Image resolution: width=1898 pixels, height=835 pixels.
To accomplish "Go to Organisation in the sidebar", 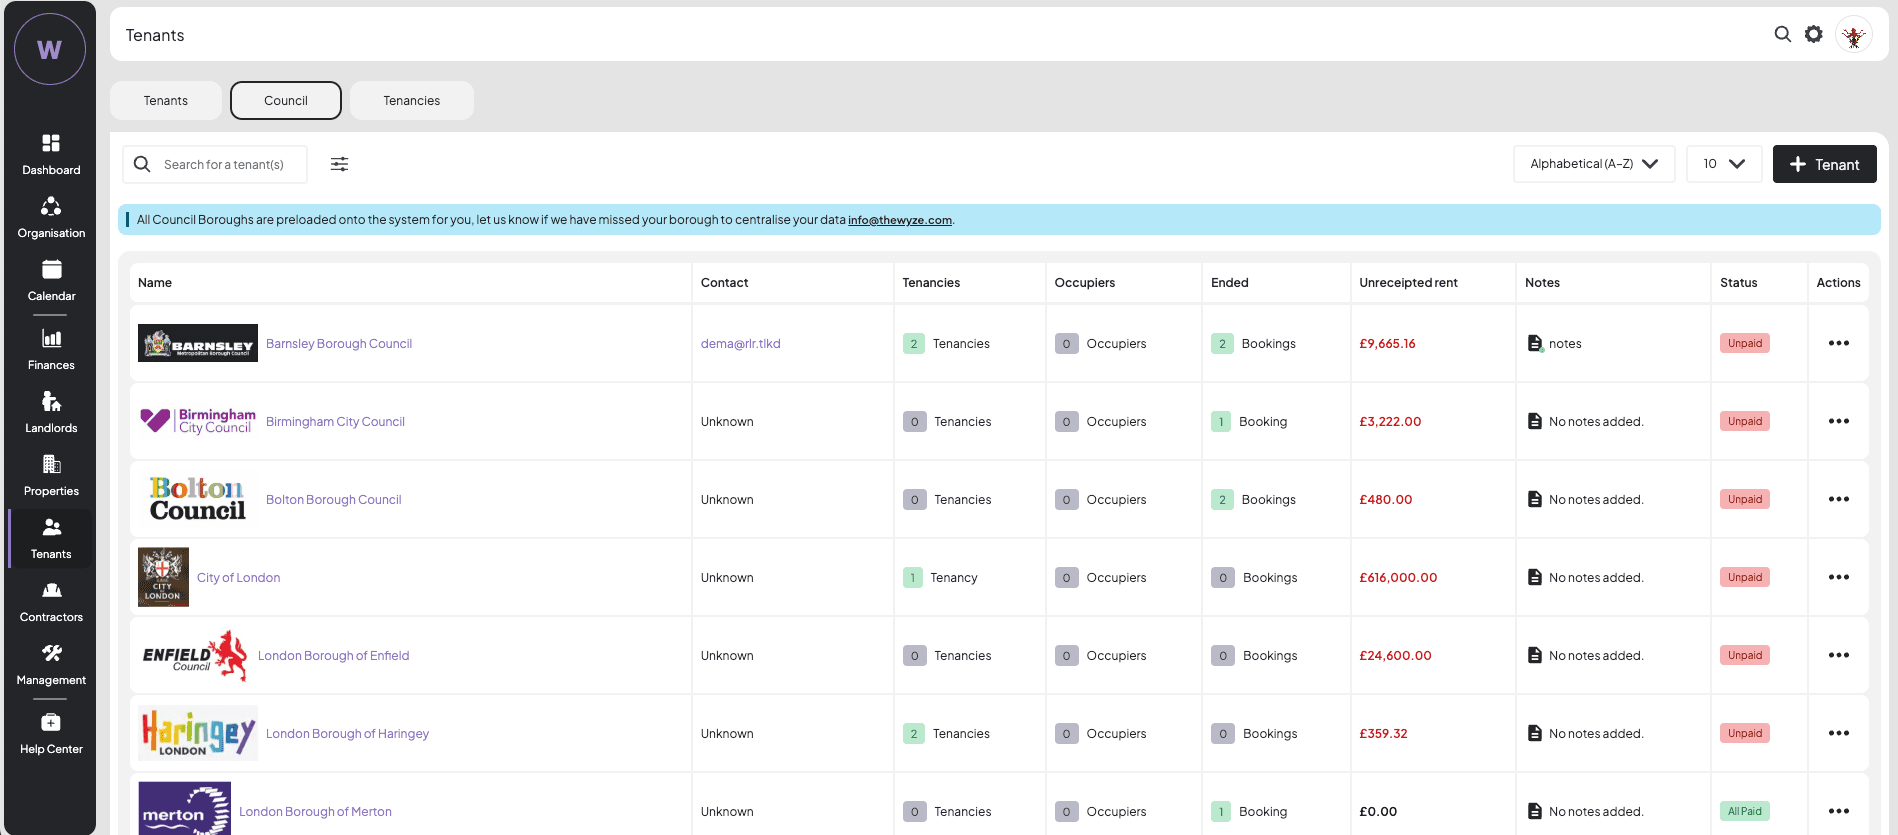I will tap(51, 217).
